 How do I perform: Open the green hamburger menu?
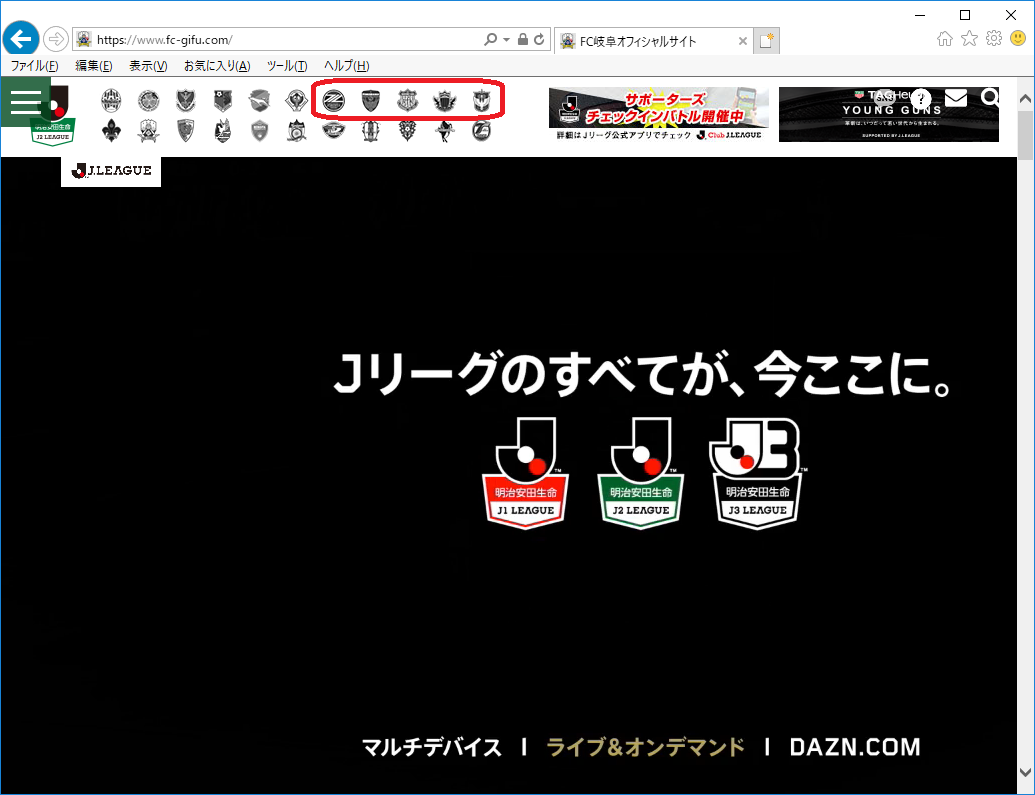[x=25, y=101]
